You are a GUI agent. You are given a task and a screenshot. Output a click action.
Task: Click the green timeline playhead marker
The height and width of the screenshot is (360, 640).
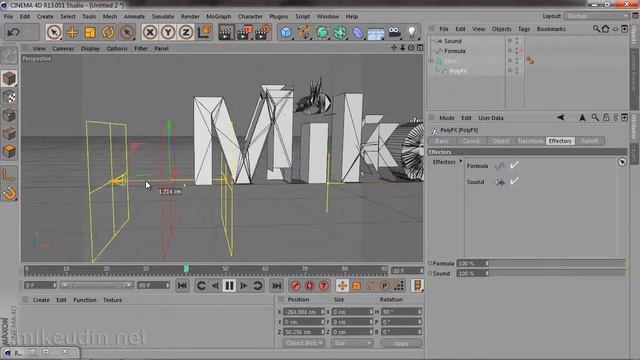coord(186,268)
